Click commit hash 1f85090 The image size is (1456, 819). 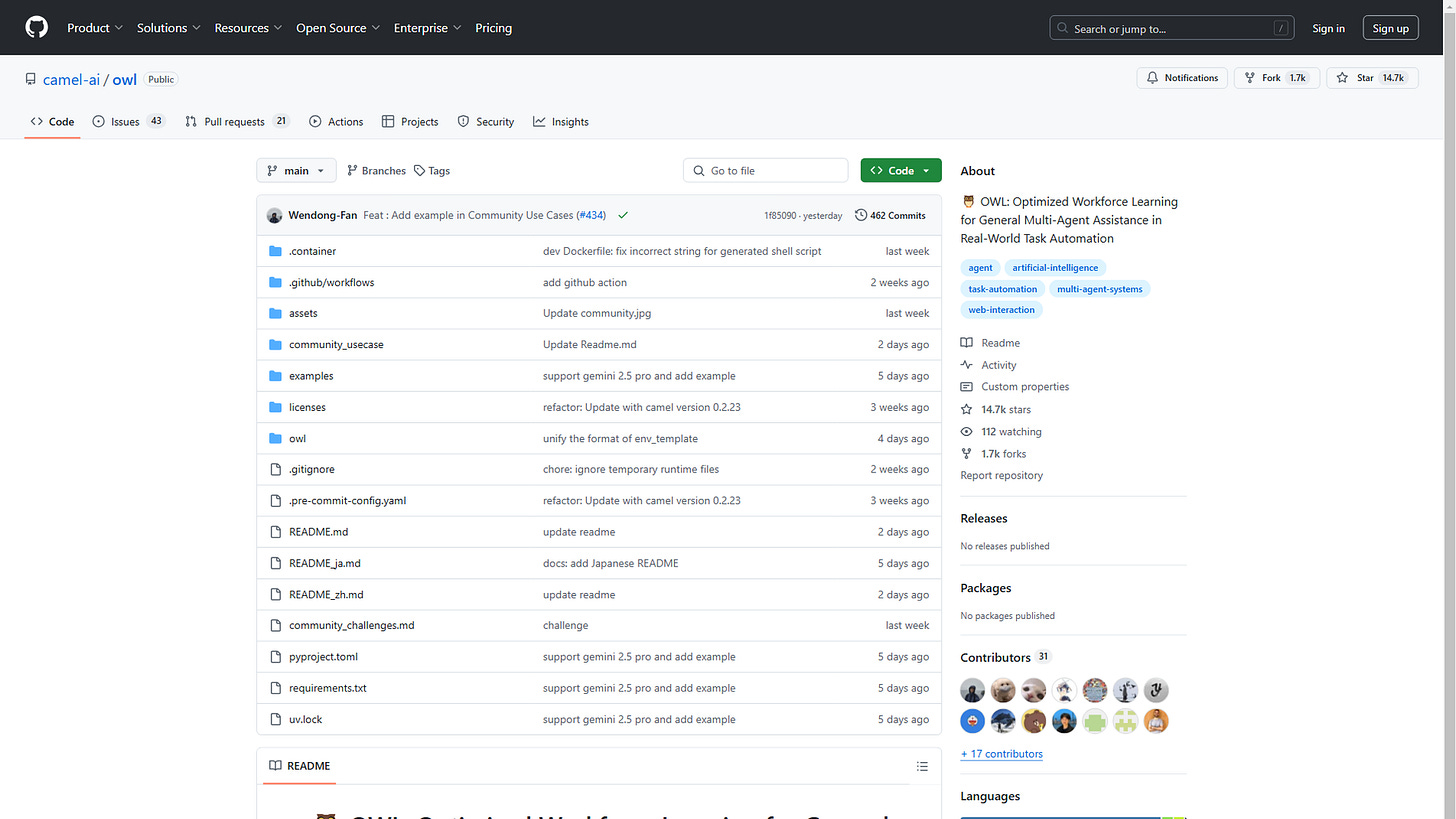tap(781, 215)
